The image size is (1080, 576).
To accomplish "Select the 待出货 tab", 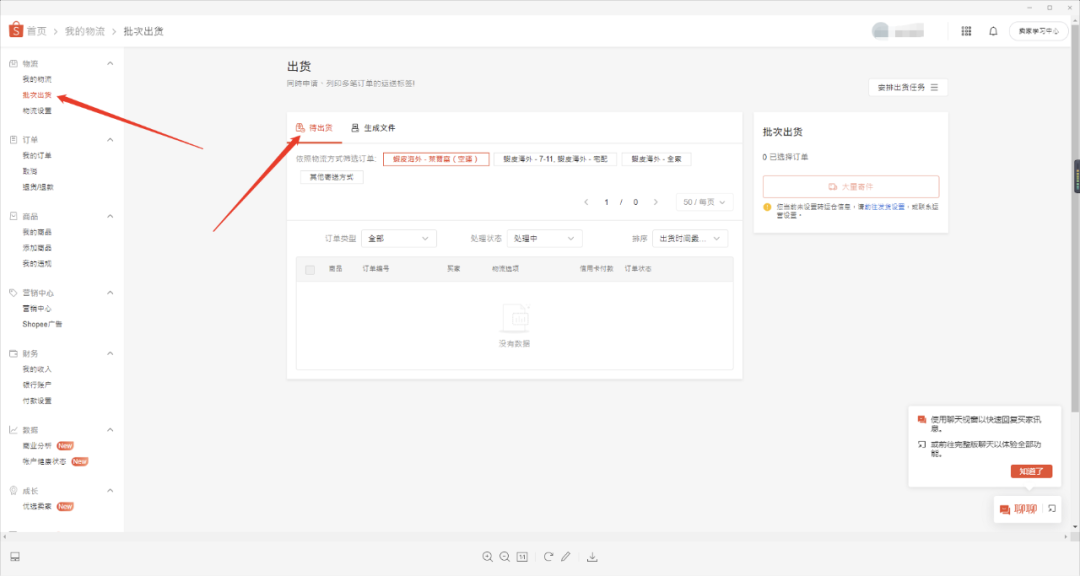I will pyautogui.click(x=320, y=128).
